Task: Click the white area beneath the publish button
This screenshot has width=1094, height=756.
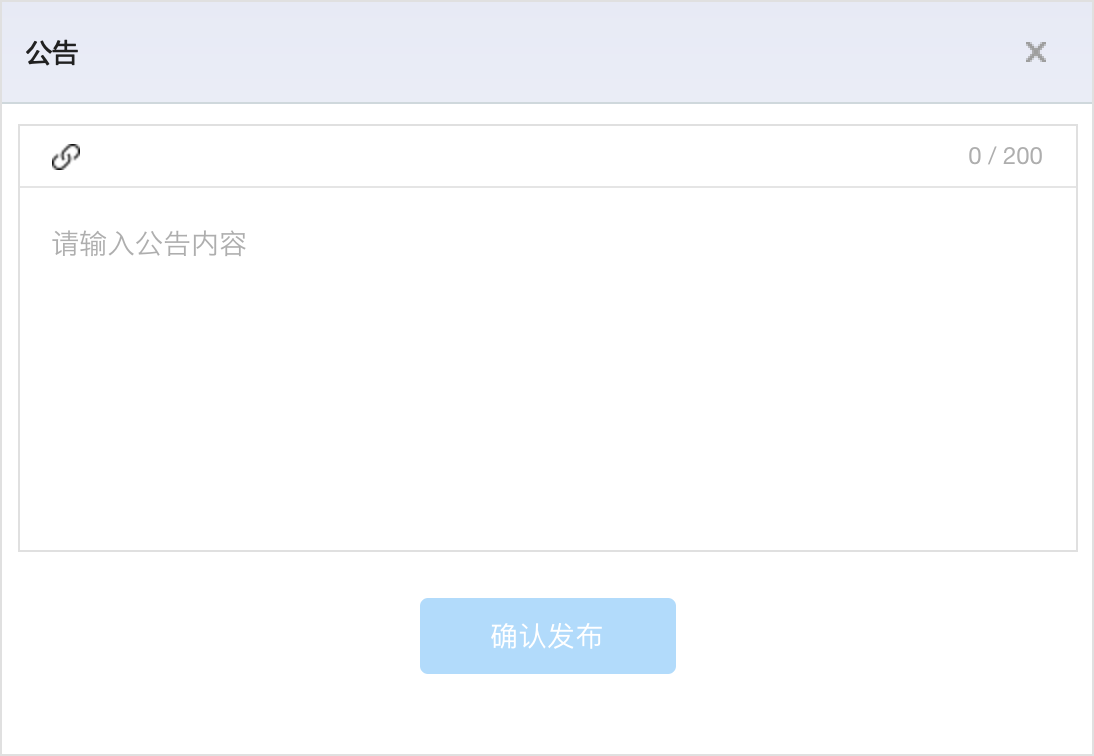Action: 548,713
